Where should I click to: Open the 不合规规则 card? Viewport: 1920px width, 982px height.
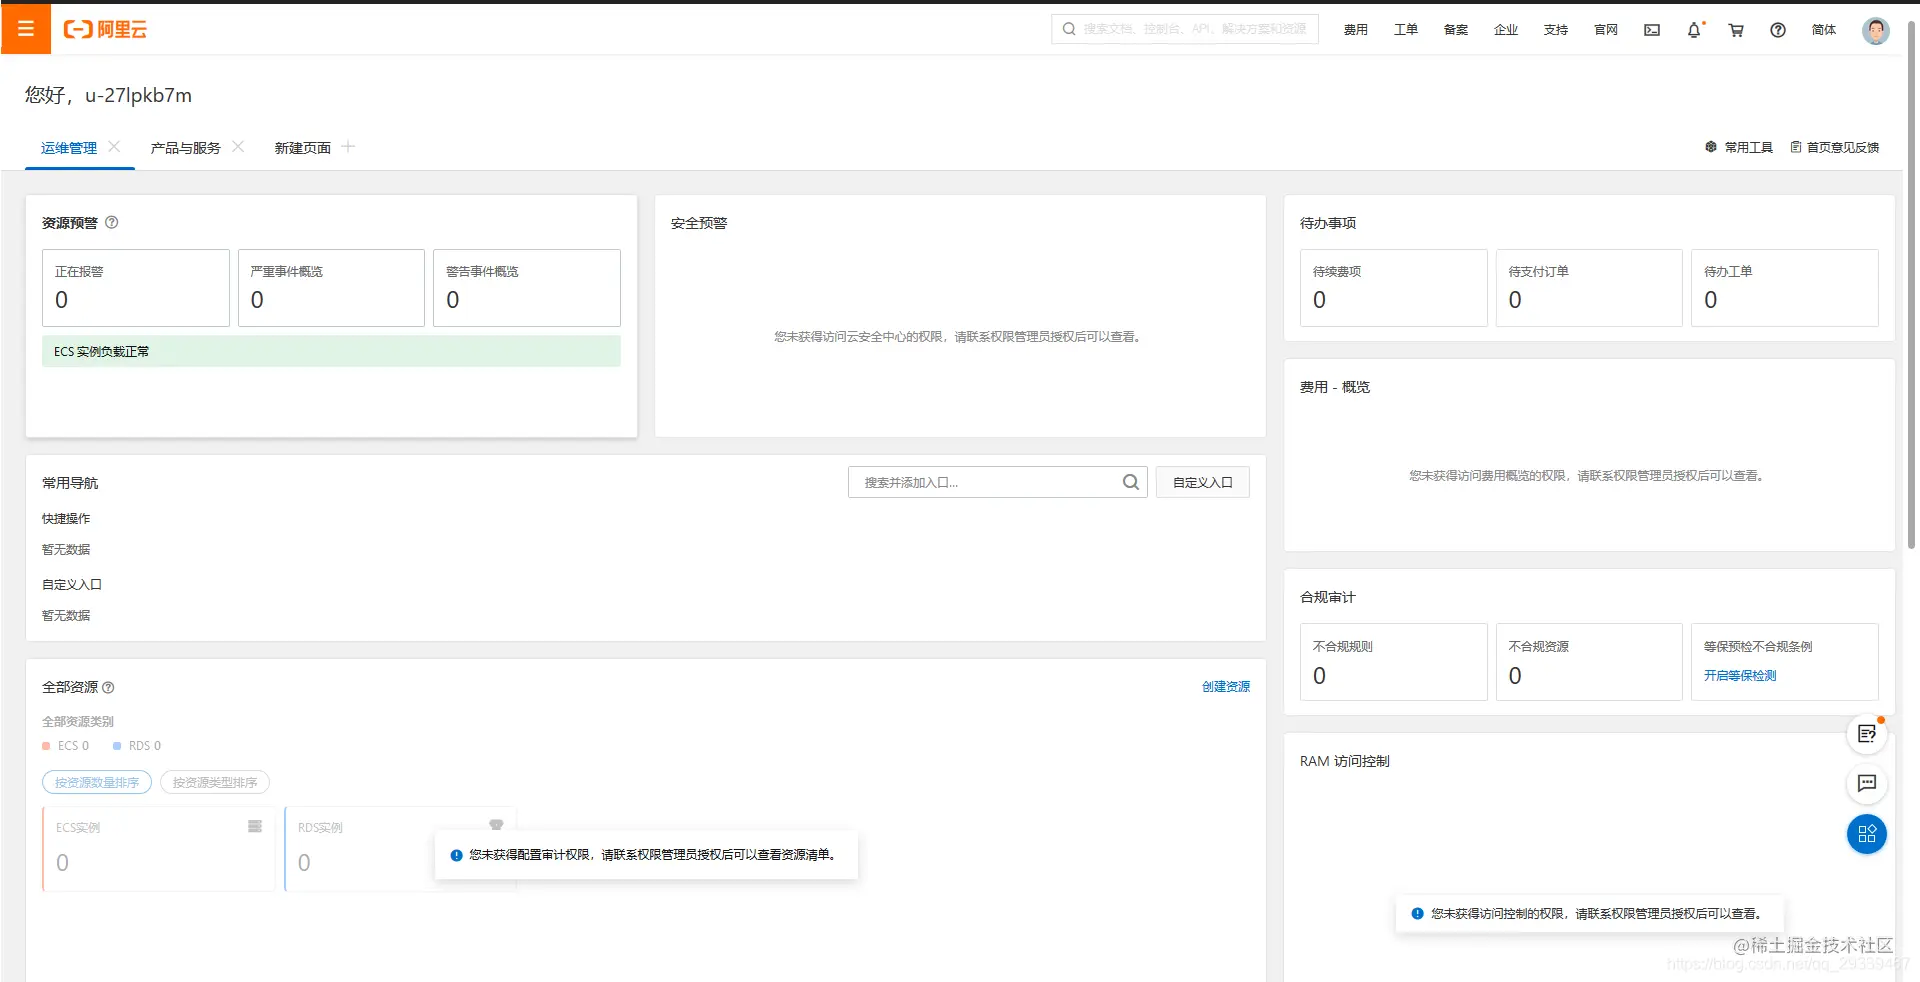(x=1394, y=662)
